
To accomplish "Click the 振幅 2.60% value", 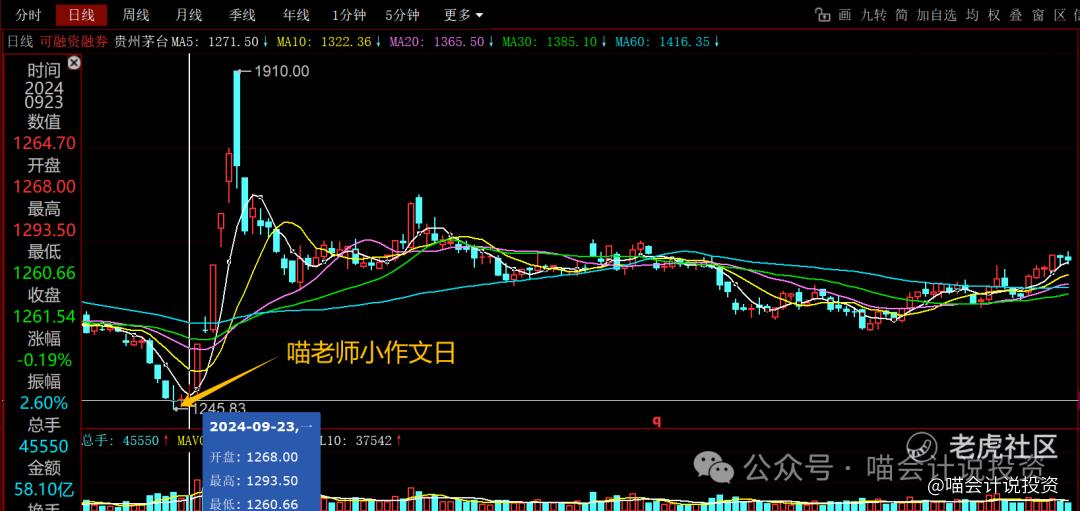I will click(43, 403).
